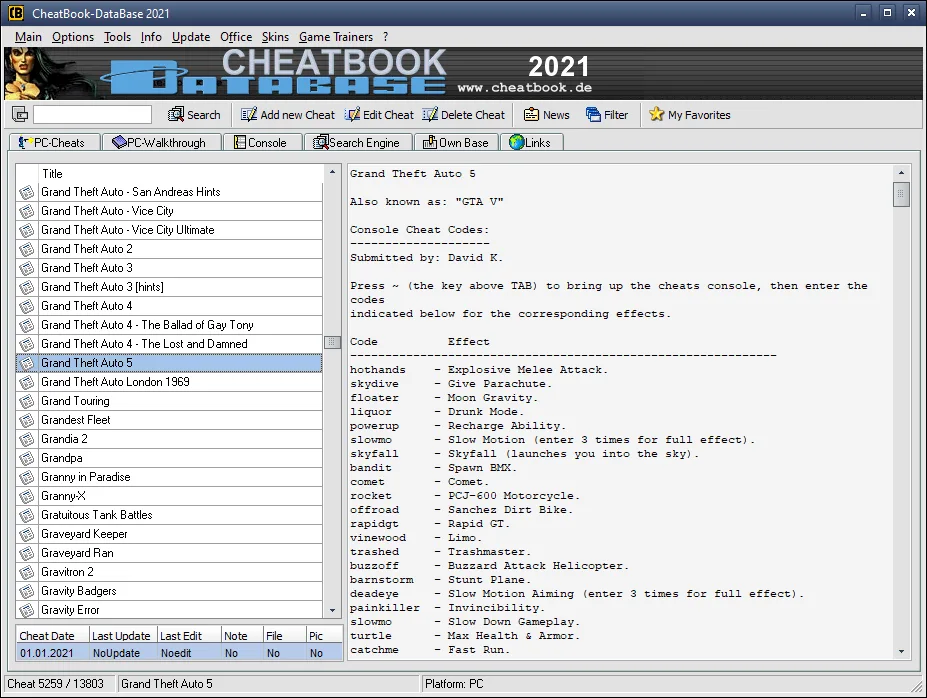Click the Delete Cheat button text
927x698 pixels.
(473, 115)
